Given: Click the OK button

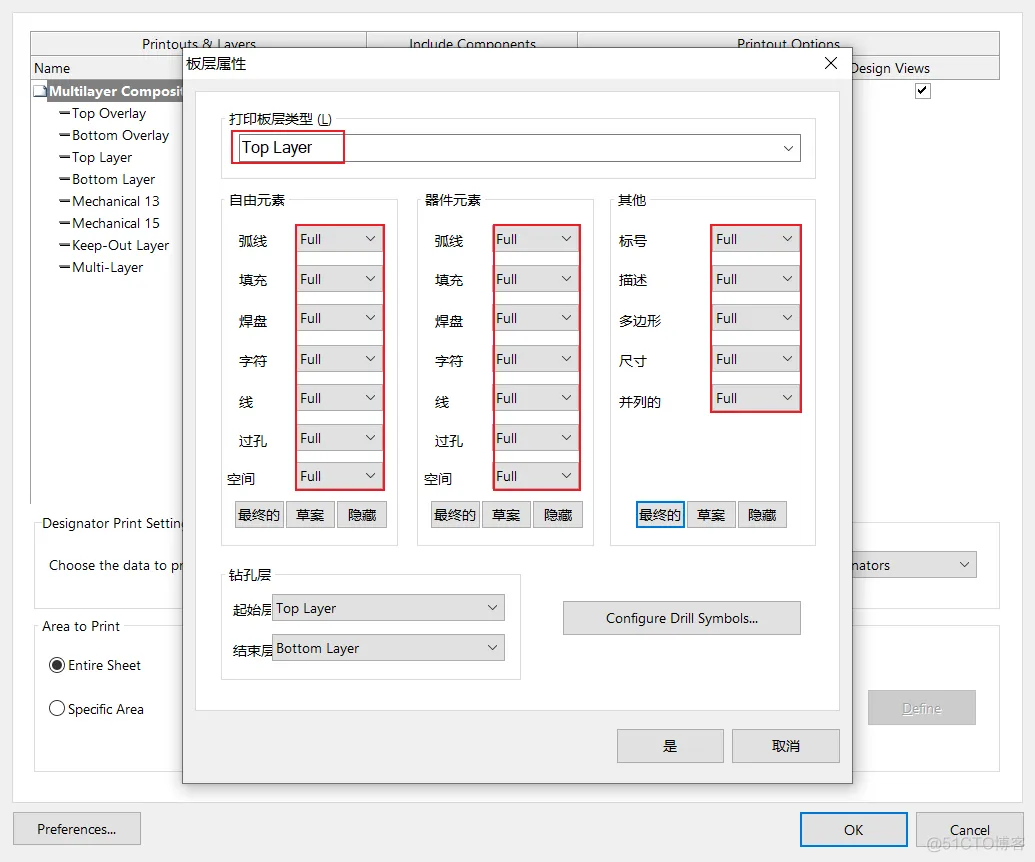Looking at the screenshot, I should coord(852,829).
